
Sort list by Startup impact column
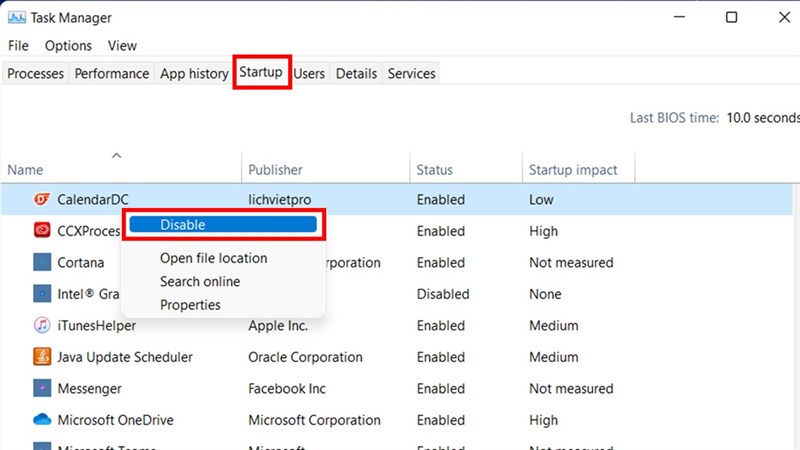coord(573,170)
